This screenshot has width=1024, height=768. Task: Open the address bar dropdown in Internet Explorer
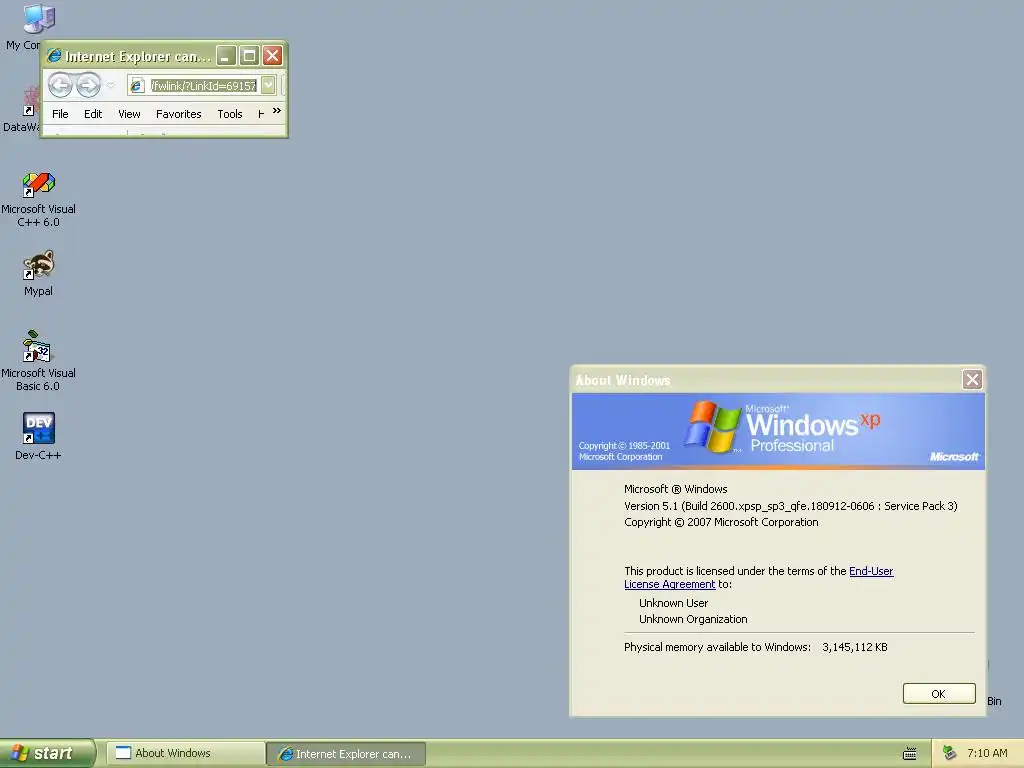[x=268, y=85]
